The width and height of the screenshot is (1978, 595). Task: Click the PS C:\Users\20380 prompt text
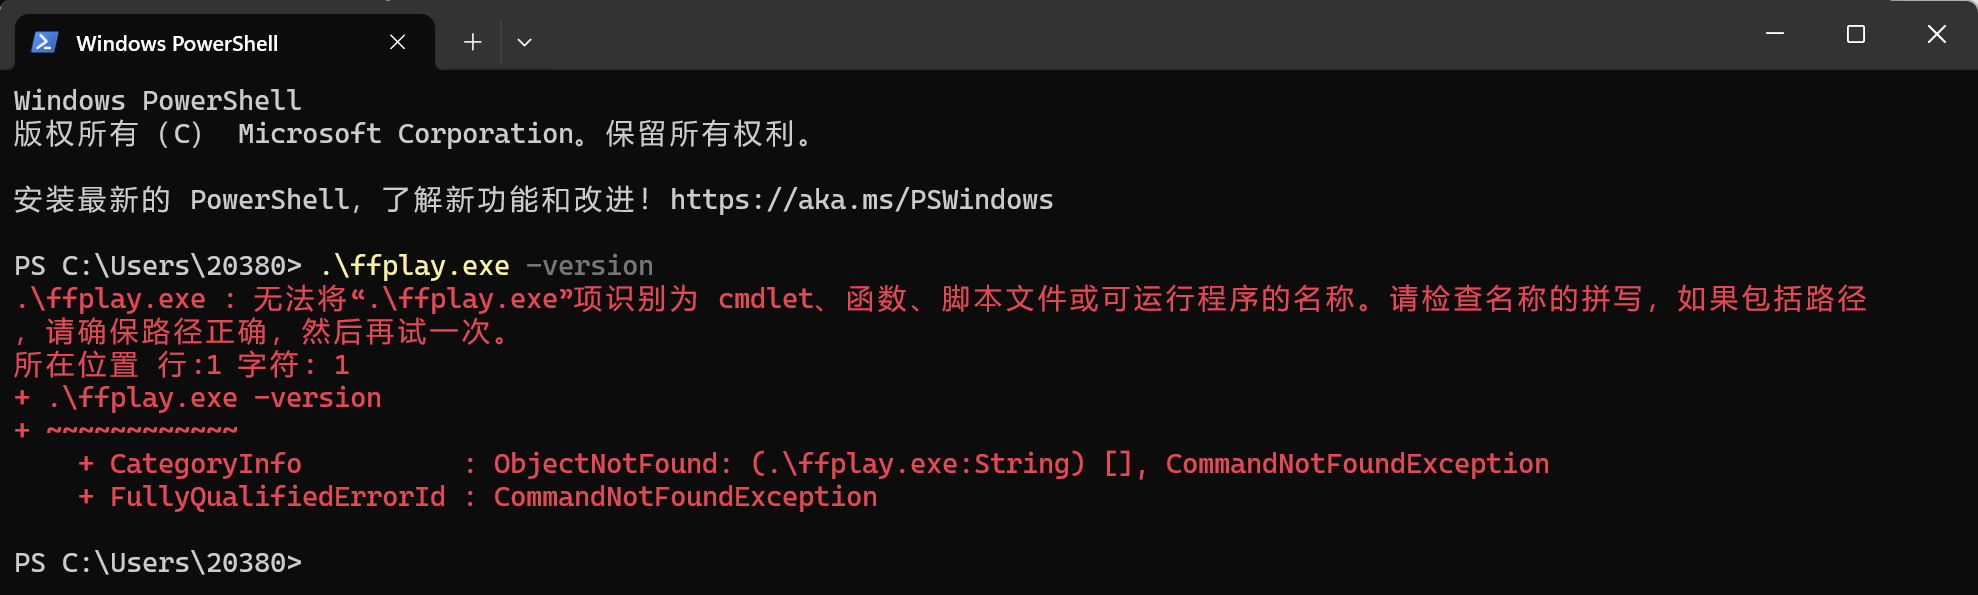pos(160,265)
